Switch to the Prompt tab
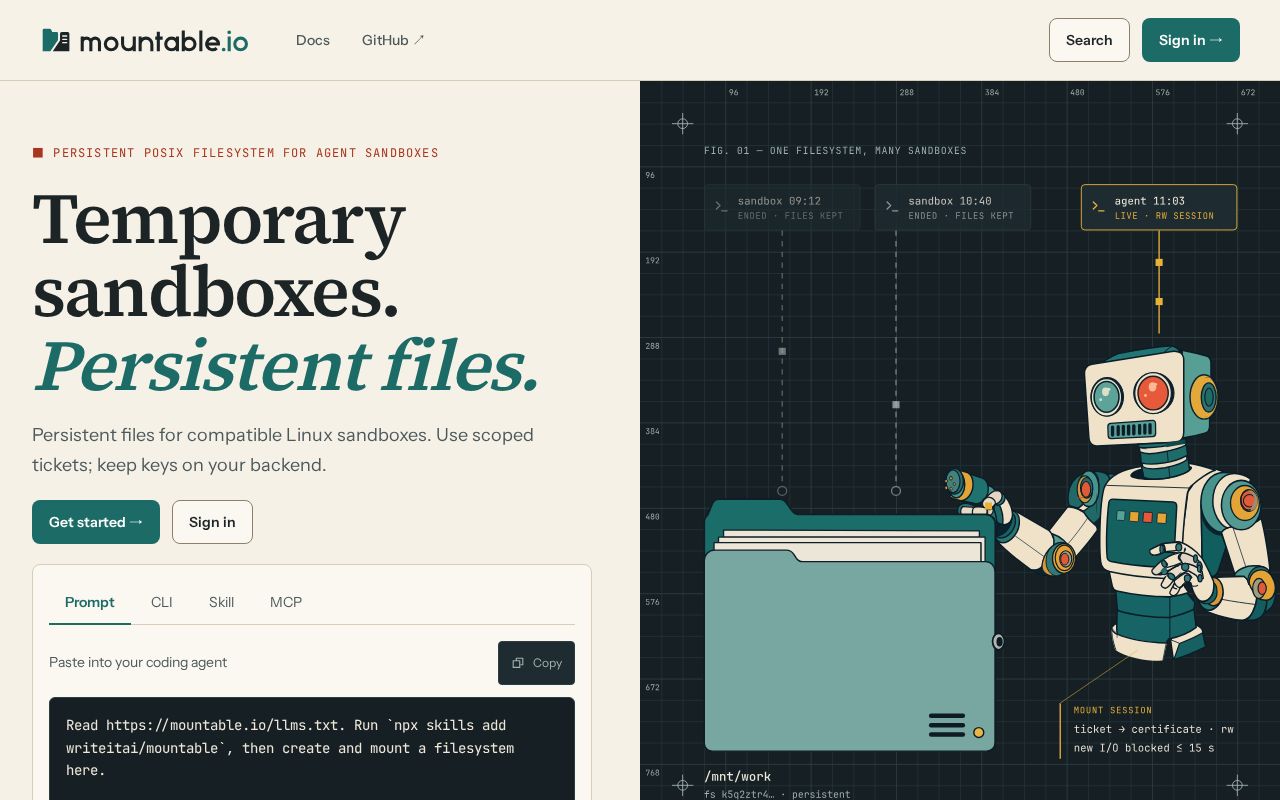The height and width of the screenshot is (800, 1280). 90,602
